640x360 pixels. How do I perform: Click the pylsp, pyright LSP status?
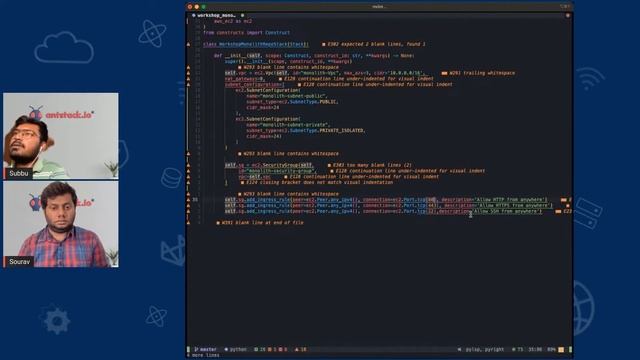pos(484,350)
